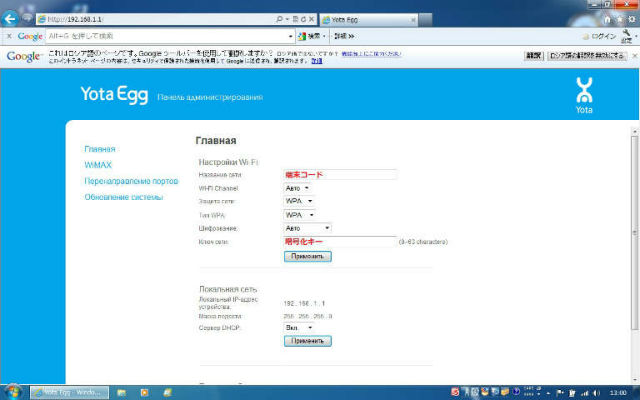Expand the Тип WPA dropdown
Viewport: 640px width, 400px height.
point(300,214)
